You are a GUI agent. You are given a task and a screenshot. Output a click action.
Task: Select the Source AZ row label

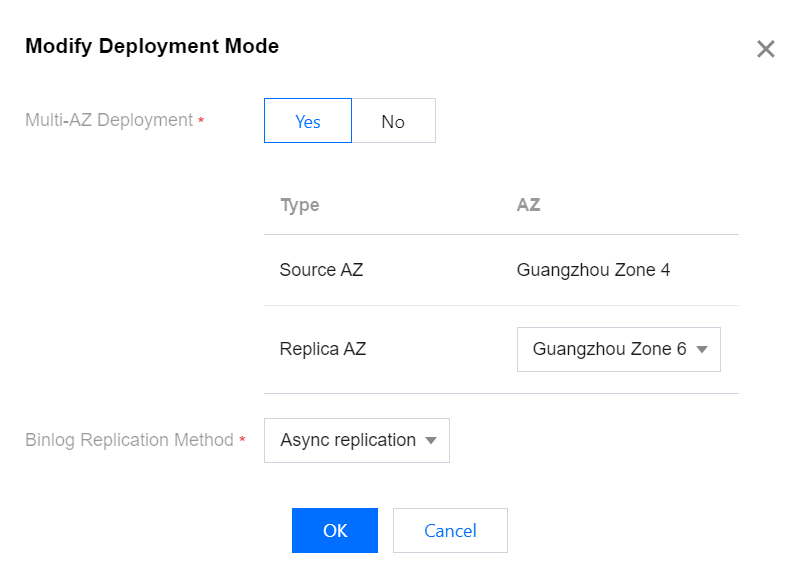(x=321, y=270)
